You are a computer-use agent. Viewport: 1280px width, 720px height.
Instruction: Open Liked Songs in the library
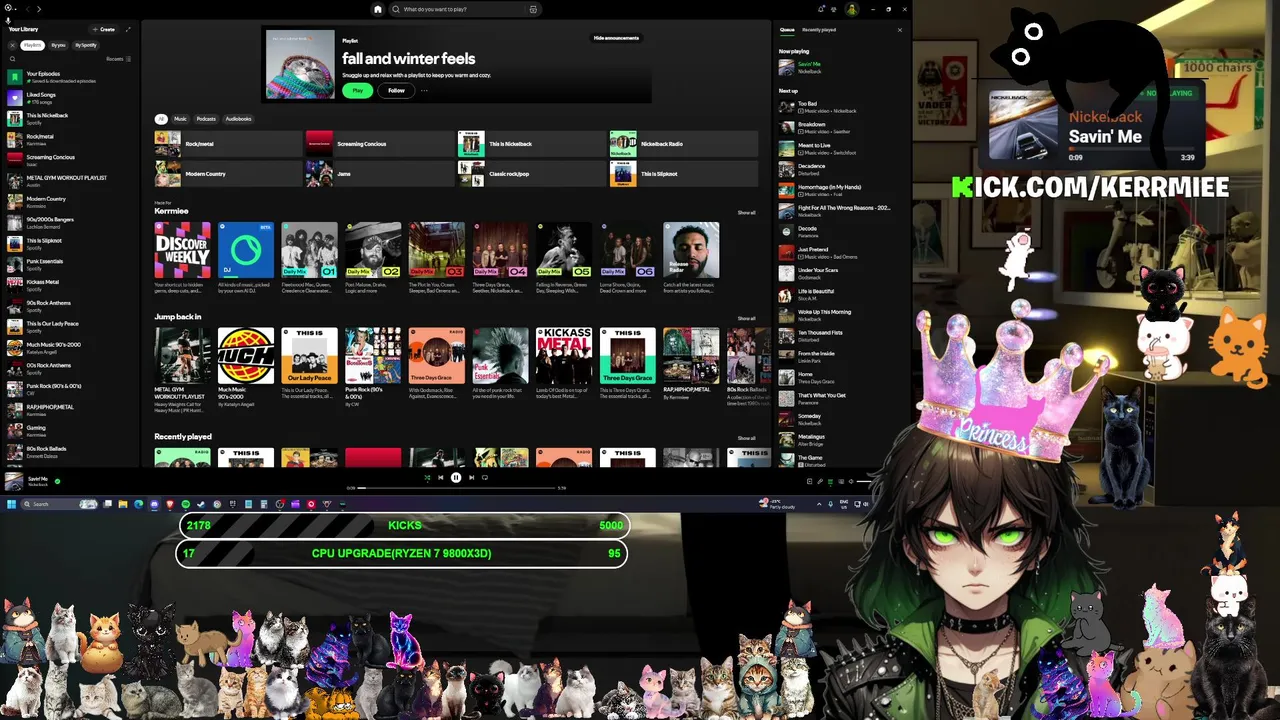pyautogui.click(x=70, y=98)
